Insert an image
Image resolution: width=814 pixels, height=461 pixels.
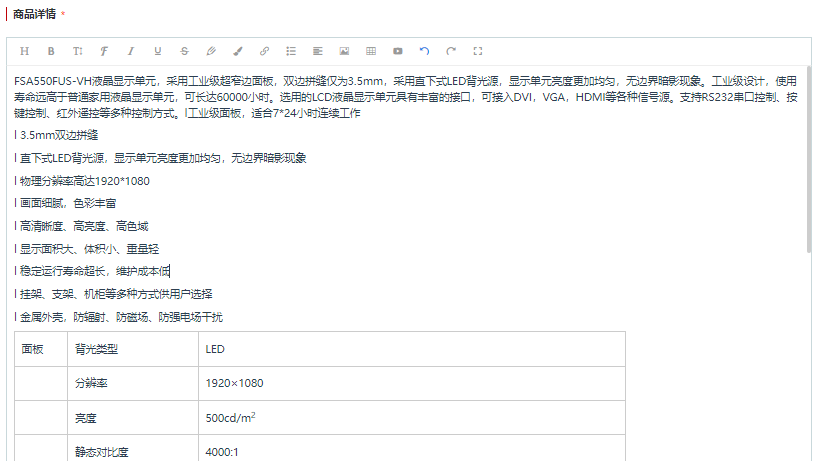tap(344, 51)
